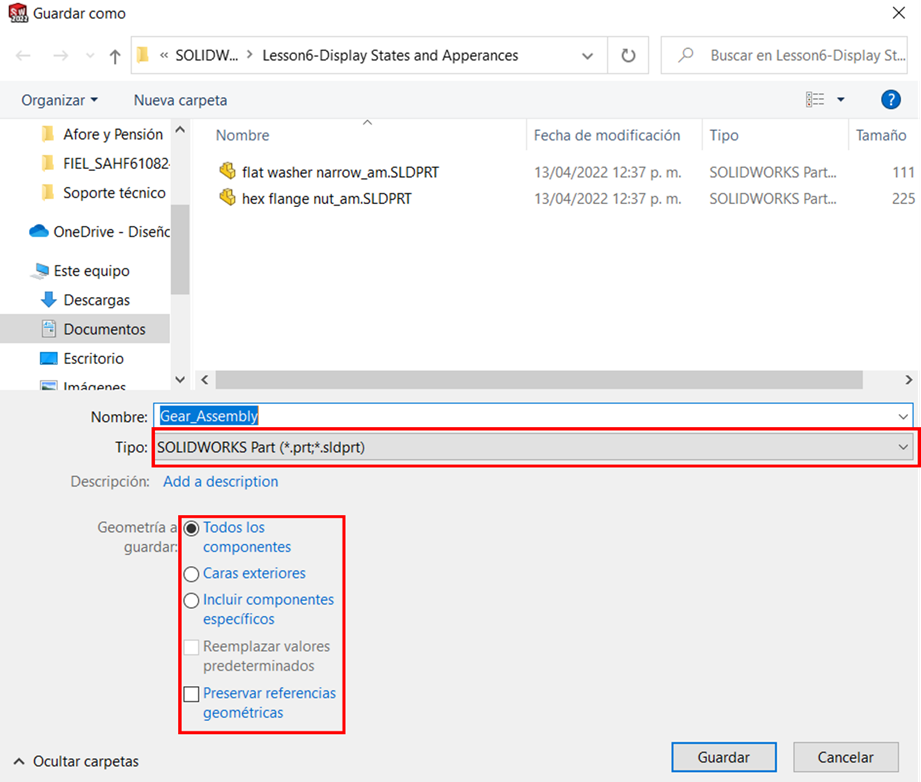Click the hex flange nut part icon
This screenshot has width=921, height=782.
point(227,197)
